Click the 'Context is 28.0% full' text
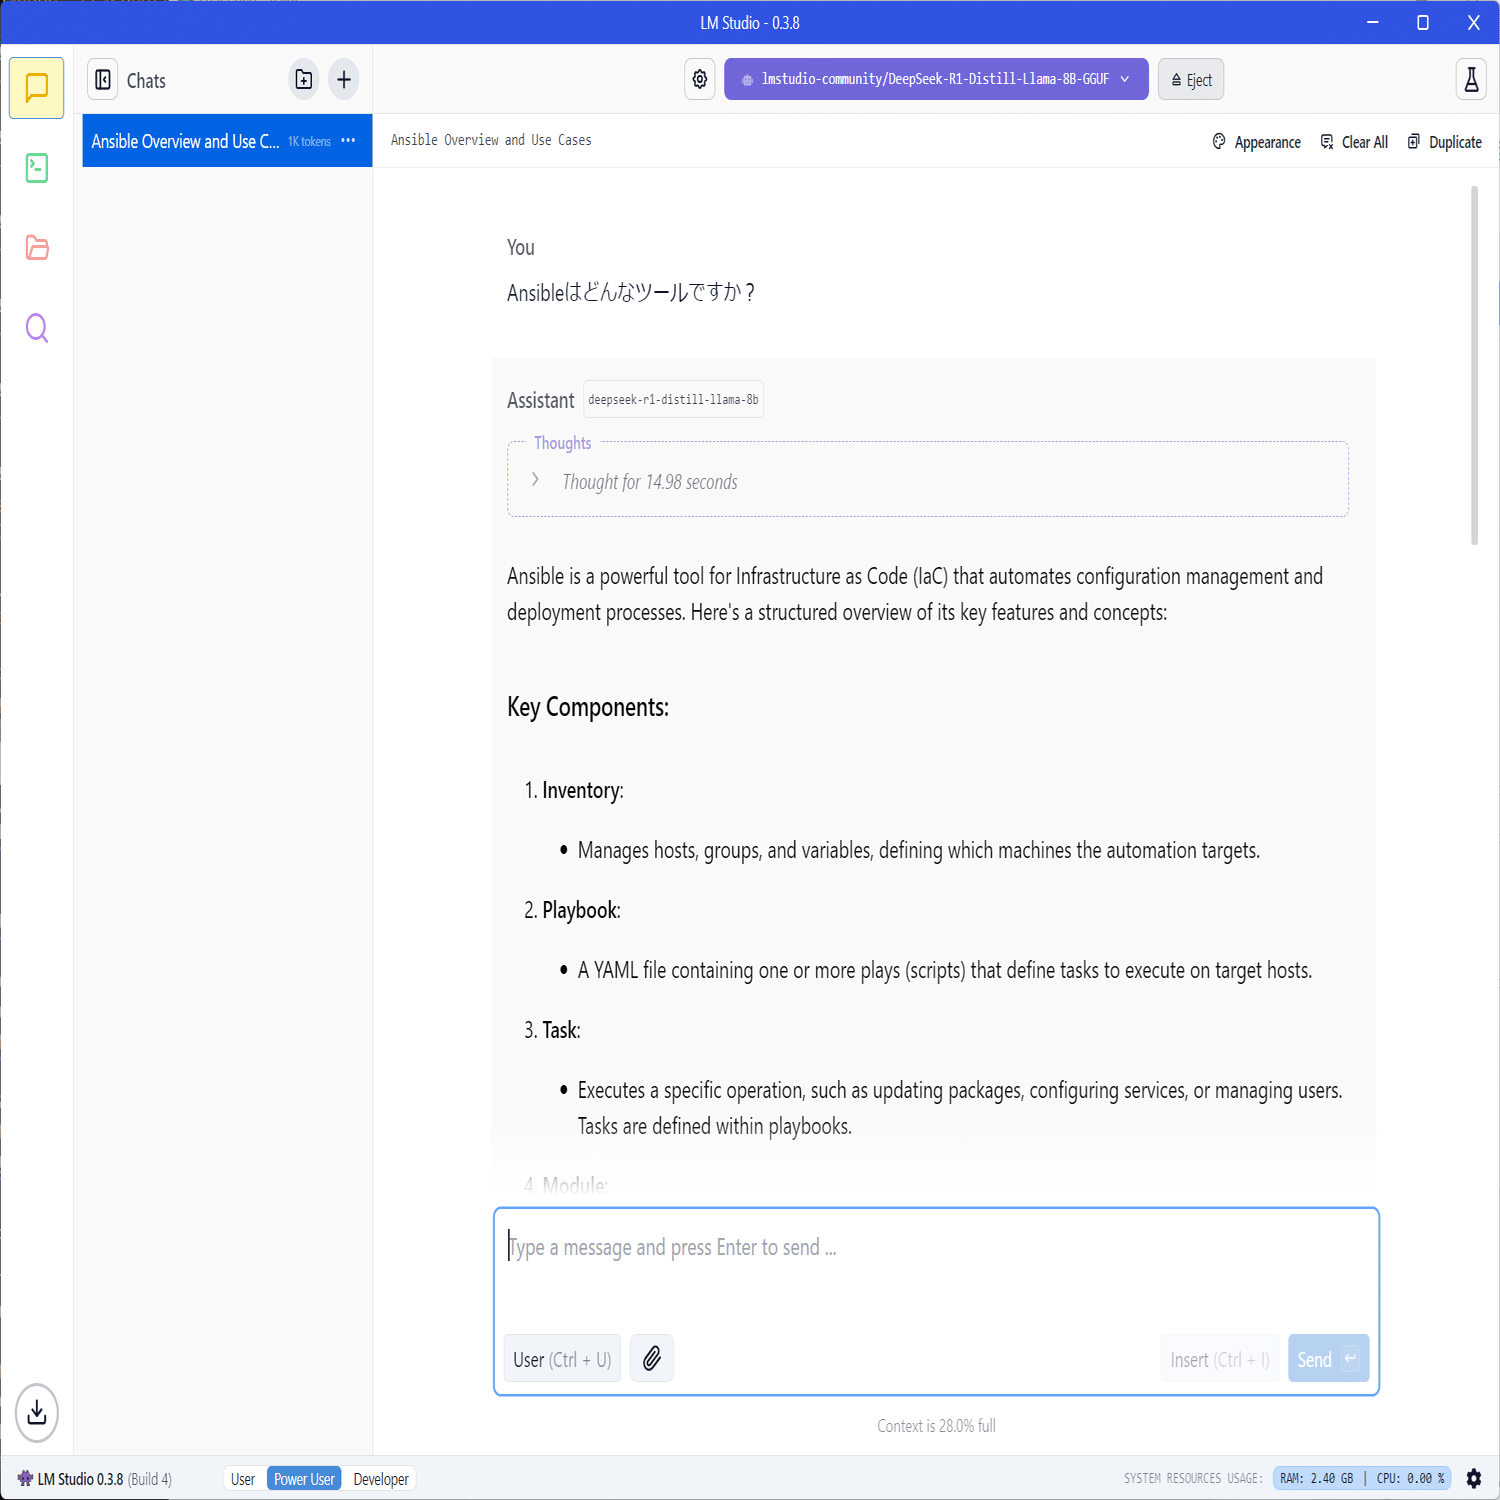Viewport: 1500px width, 1500px height. 936,1426
